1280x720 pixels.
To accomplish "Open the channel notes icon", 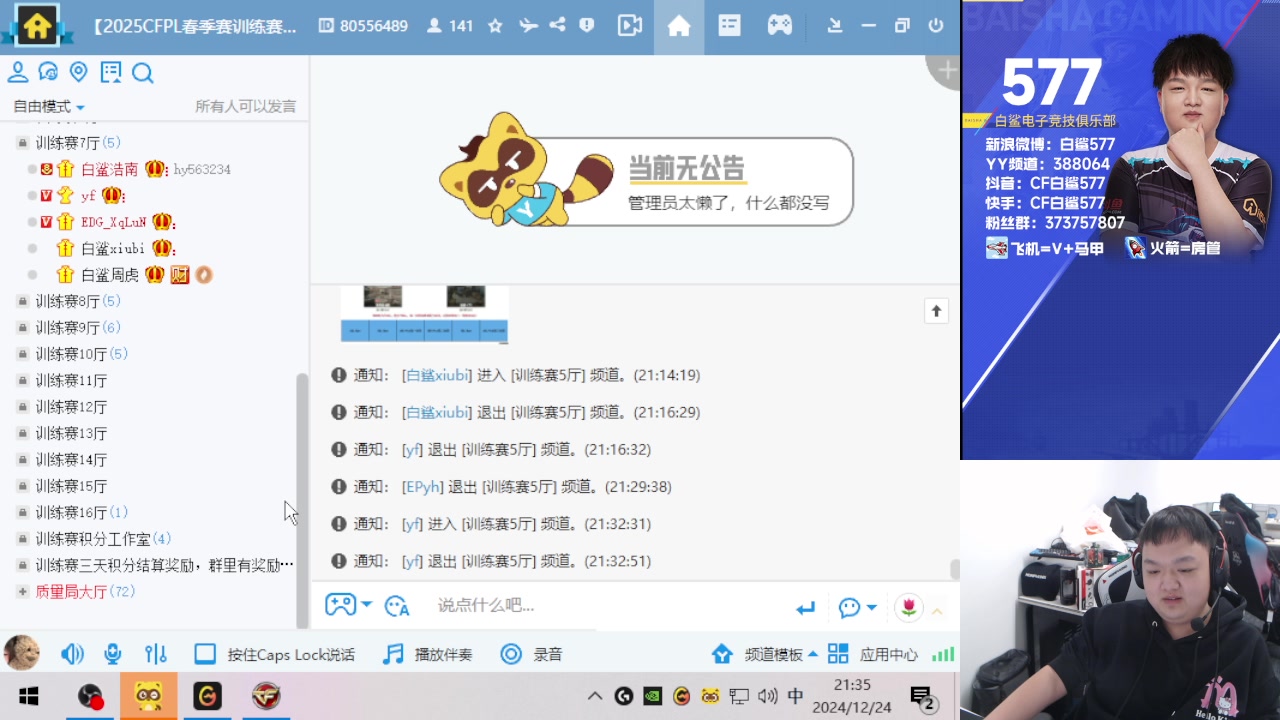I will pos(111,72).
